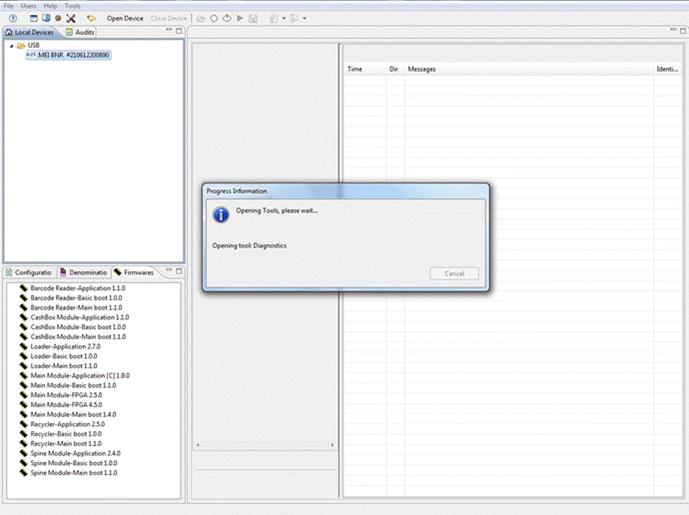Select CashBox Module-Main boot 1.1.0
This screenshot has height=515, width=689.
point(73,337)
